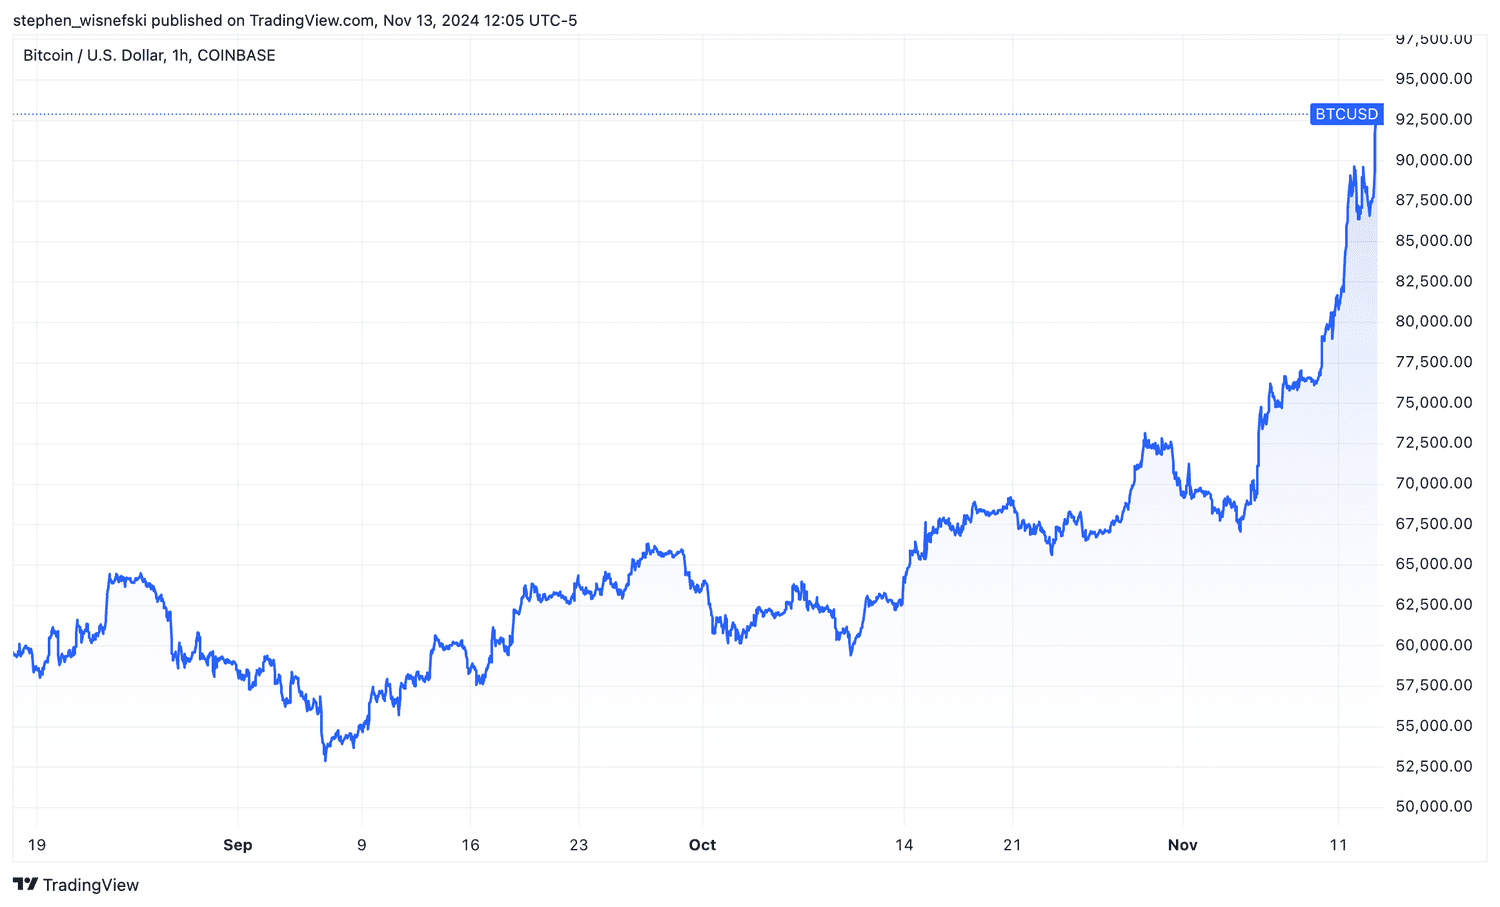Click the 97,500.00 price axis label

pyautogui.click(x=1434, y=39)
